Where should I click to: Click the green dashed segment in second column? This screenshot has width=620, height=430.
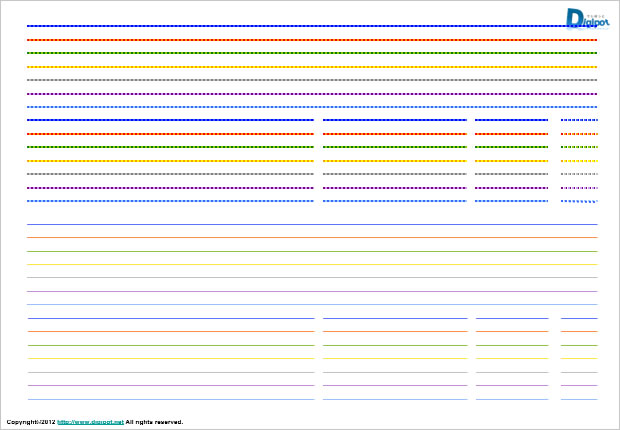394,147
